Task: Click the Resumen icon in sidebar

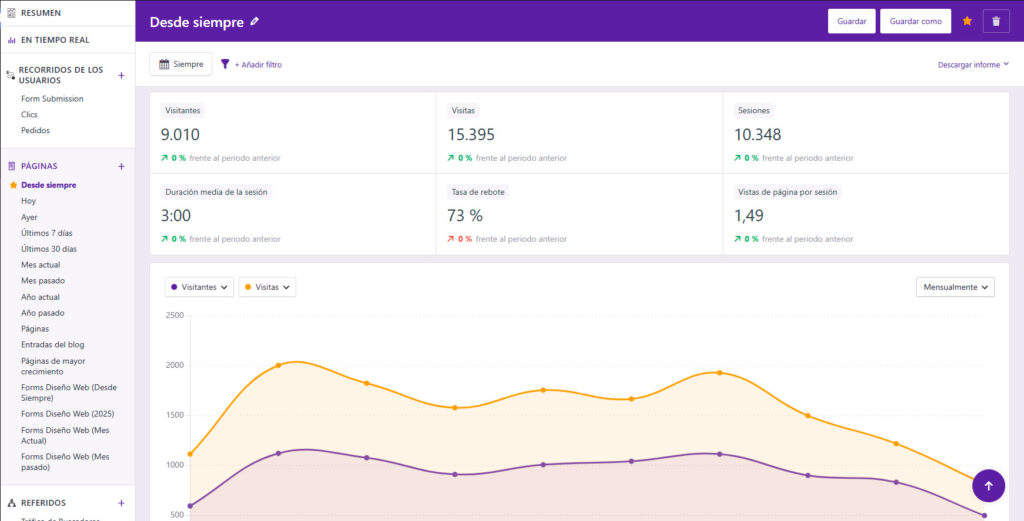Action: click(x=11, y=13)
